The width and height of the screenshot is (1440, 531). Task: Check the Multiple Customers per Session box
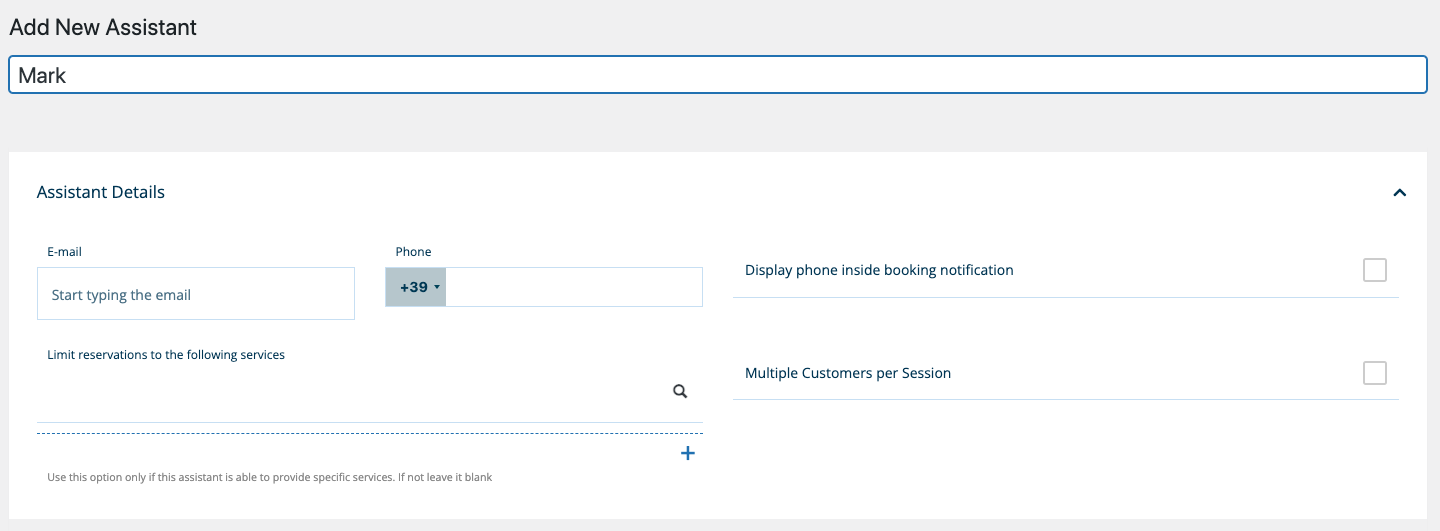click(1375, 373)
